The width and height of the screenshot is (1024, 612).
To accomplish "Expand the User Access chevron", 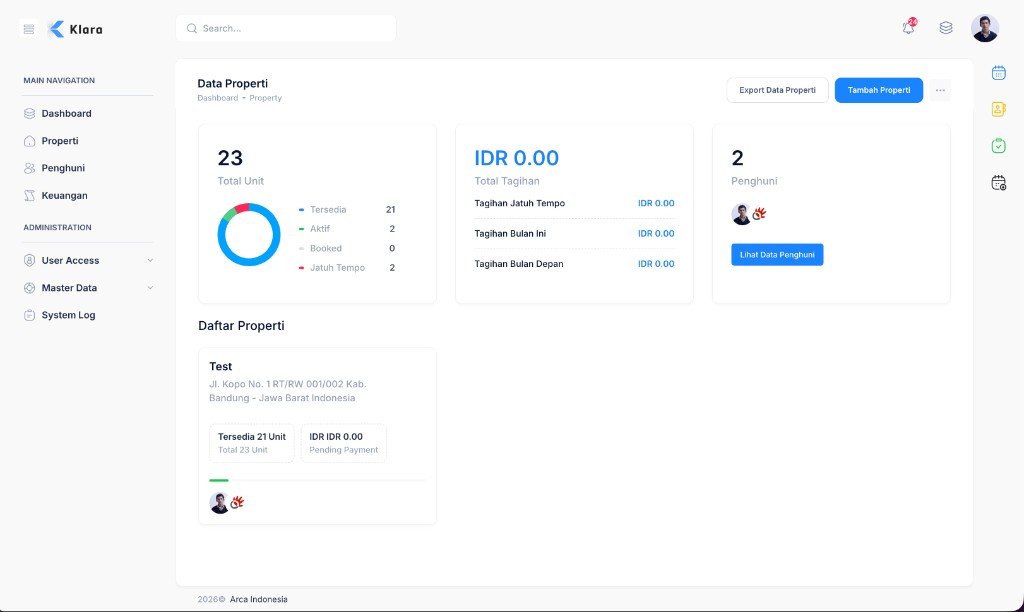I will (150, 261).
